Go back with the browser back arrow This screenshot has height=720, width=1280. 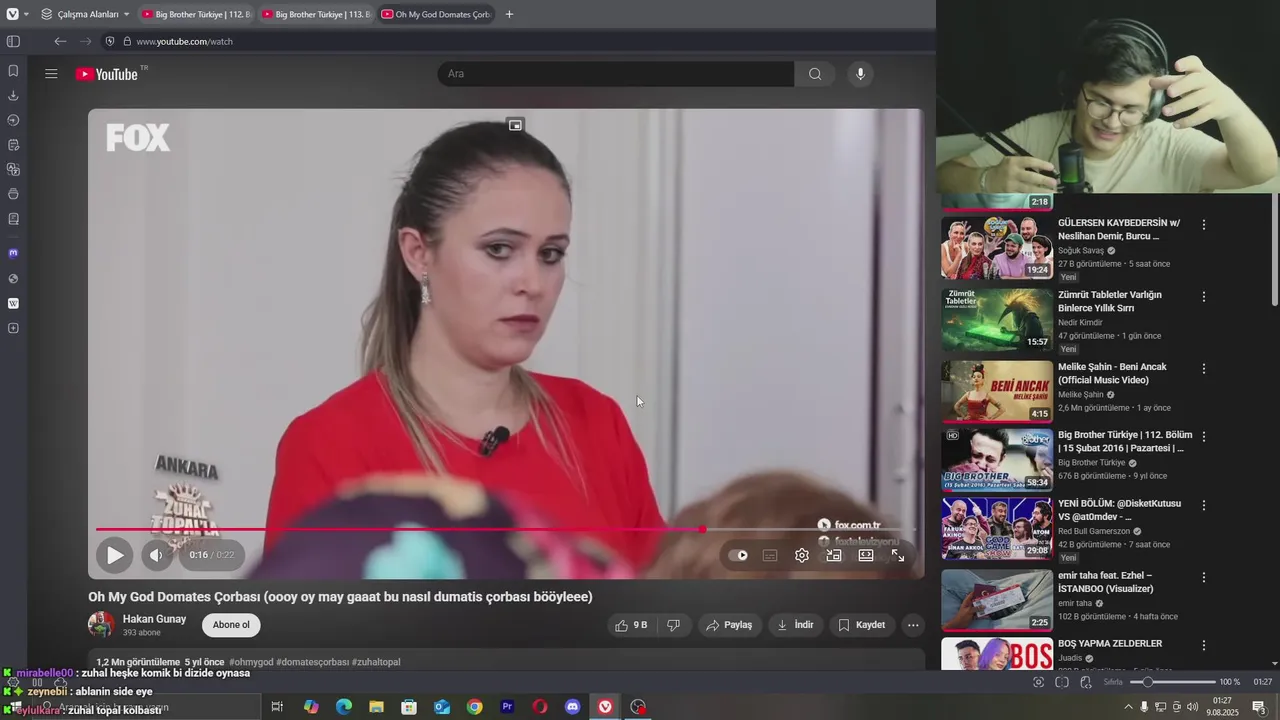click(60, 41)
